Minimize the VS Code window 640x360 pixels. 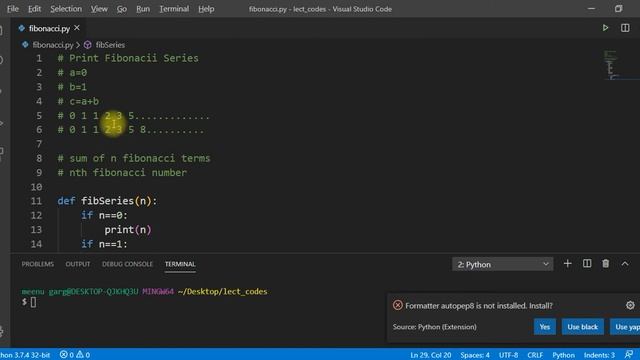[591, 9]
